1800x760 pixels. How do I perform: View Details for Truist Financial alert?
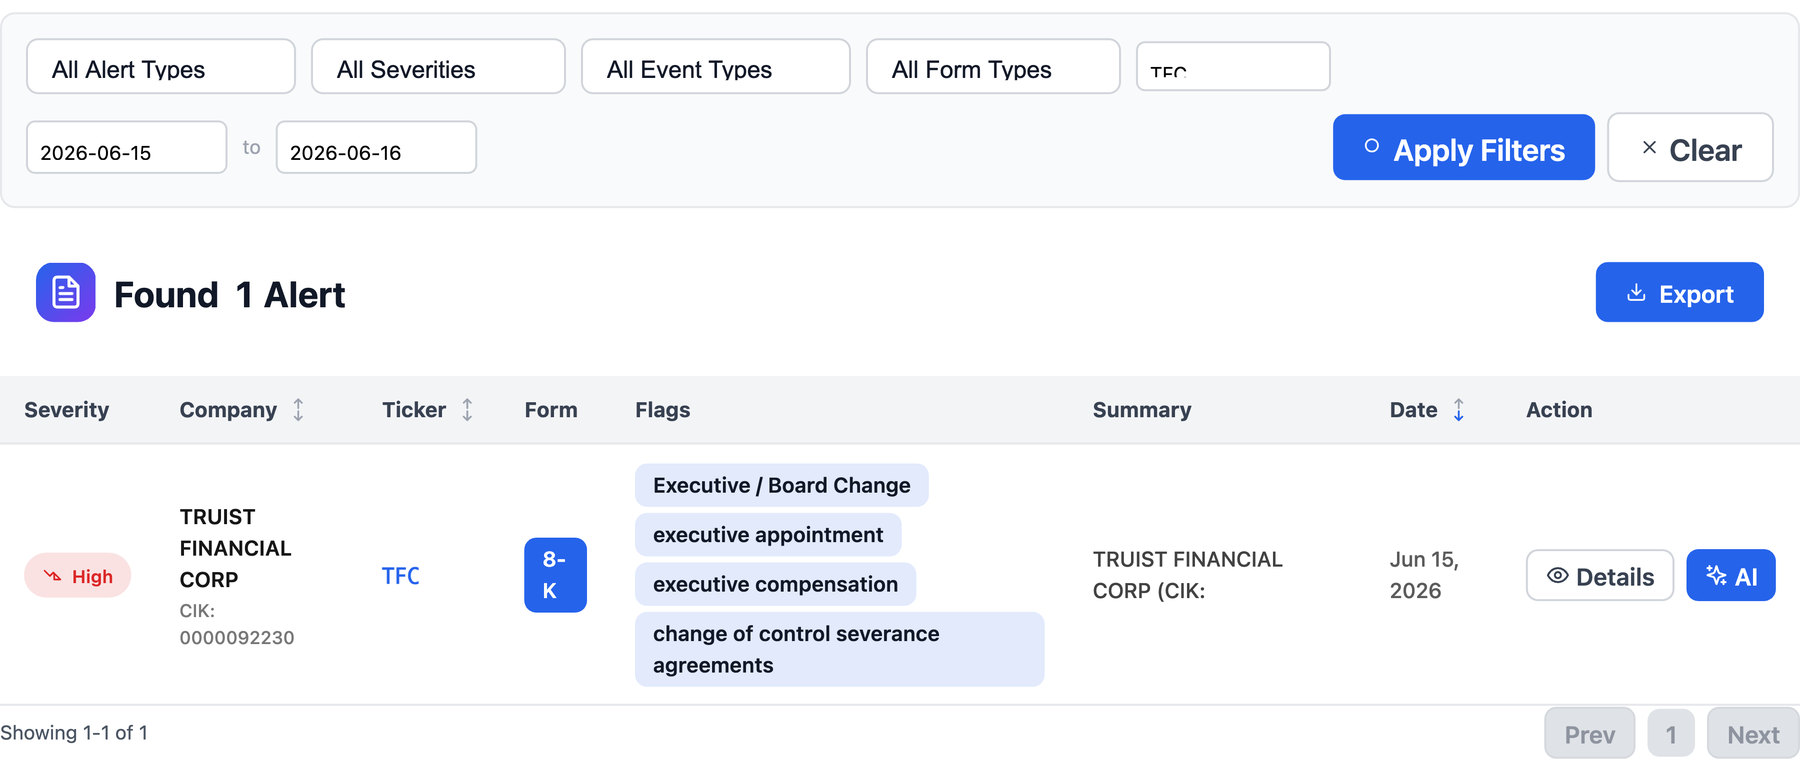point(1600,576)
